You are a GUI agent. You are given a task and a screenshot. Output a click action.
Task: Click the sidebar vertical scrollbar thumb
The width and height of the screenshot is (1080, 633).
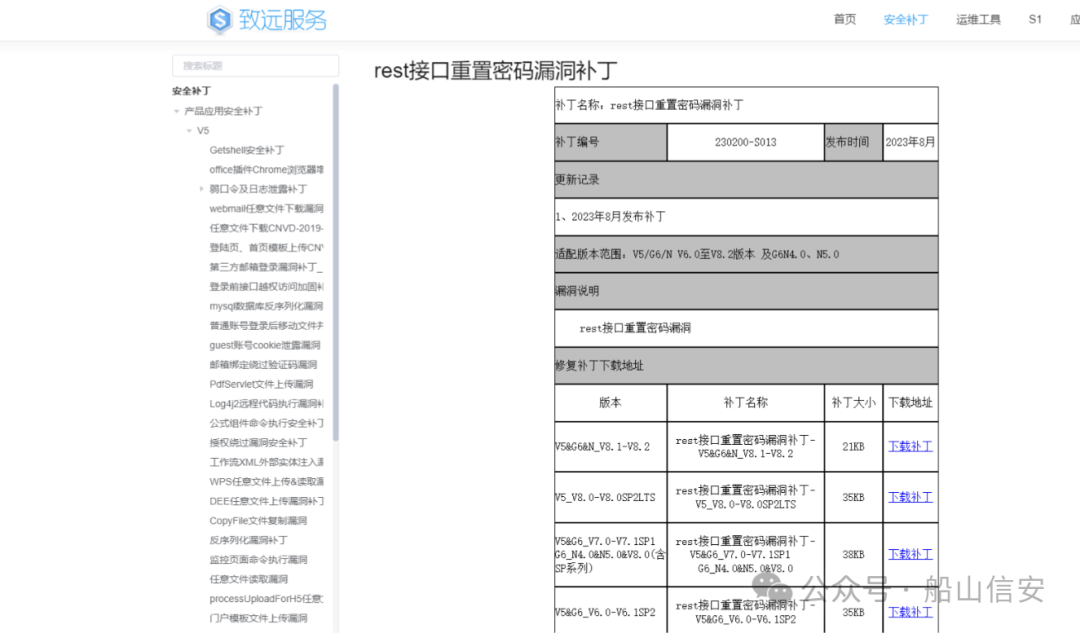click(335, 262)
